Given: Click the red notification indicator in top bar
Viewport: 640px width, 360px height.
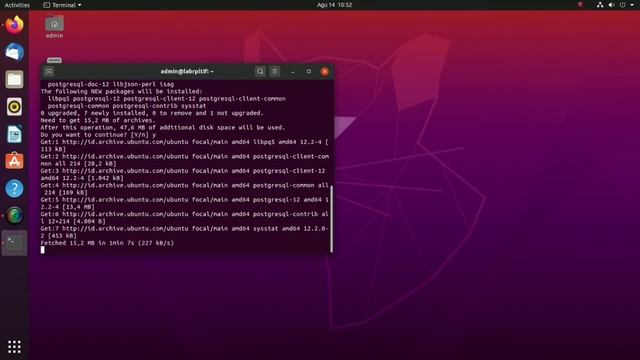Looking at the screenshot, I should pyautogui.click(x=580, y=5).
